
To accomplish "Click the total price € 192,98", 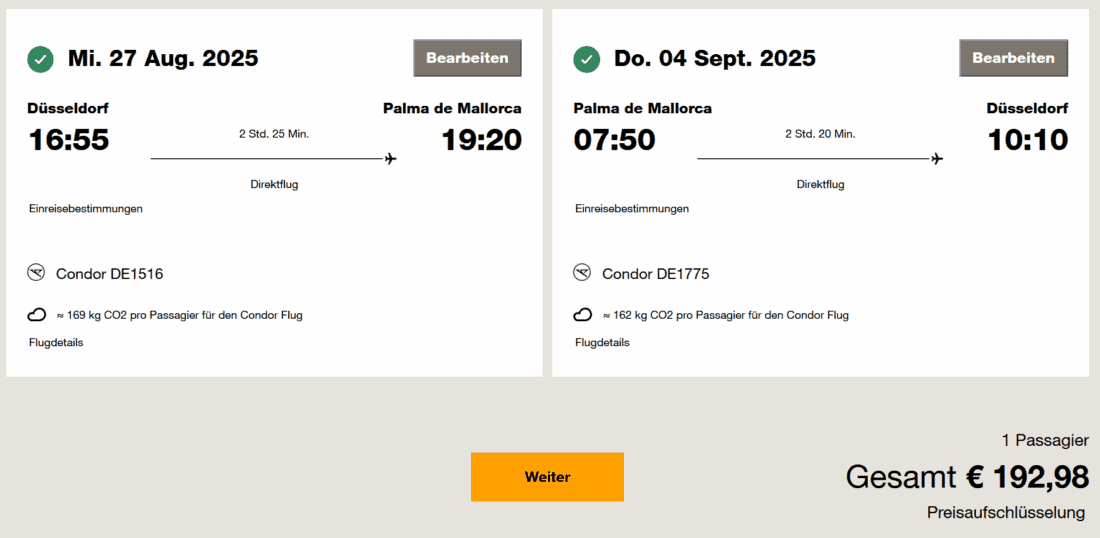I will pos(1026,478).
